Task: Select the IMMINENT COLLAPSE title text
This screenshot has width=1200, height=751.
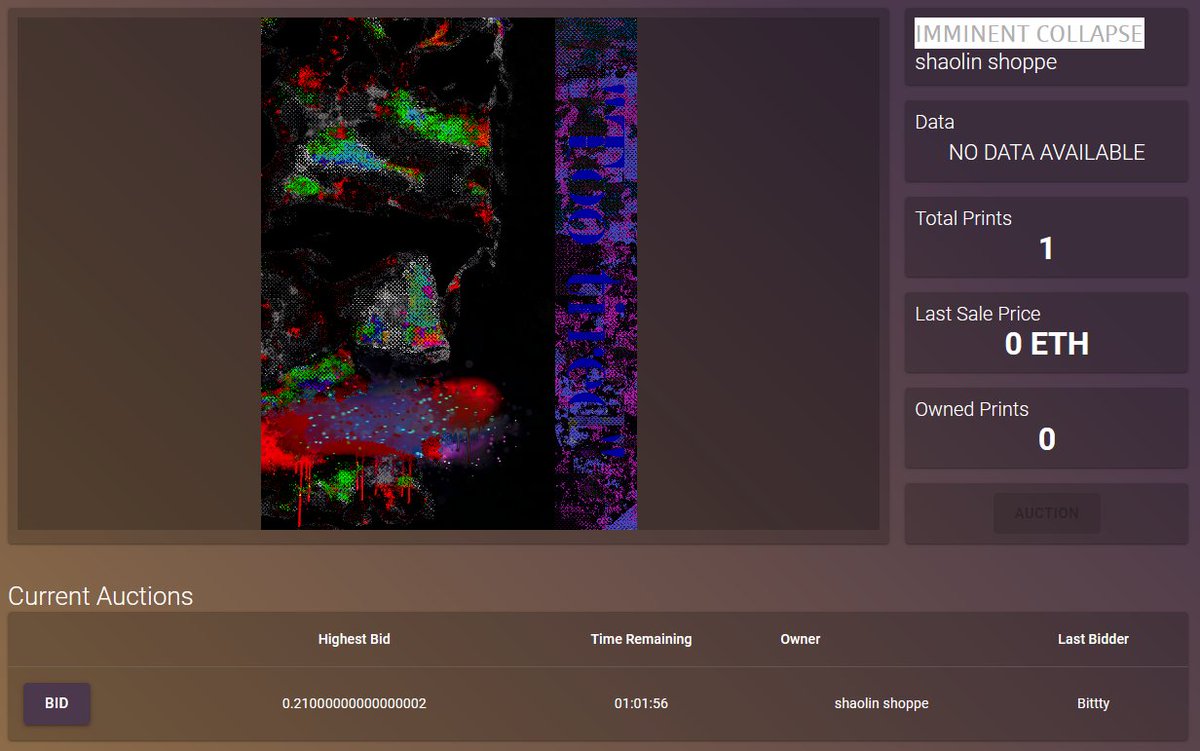Action: [x=1029, y=33]
